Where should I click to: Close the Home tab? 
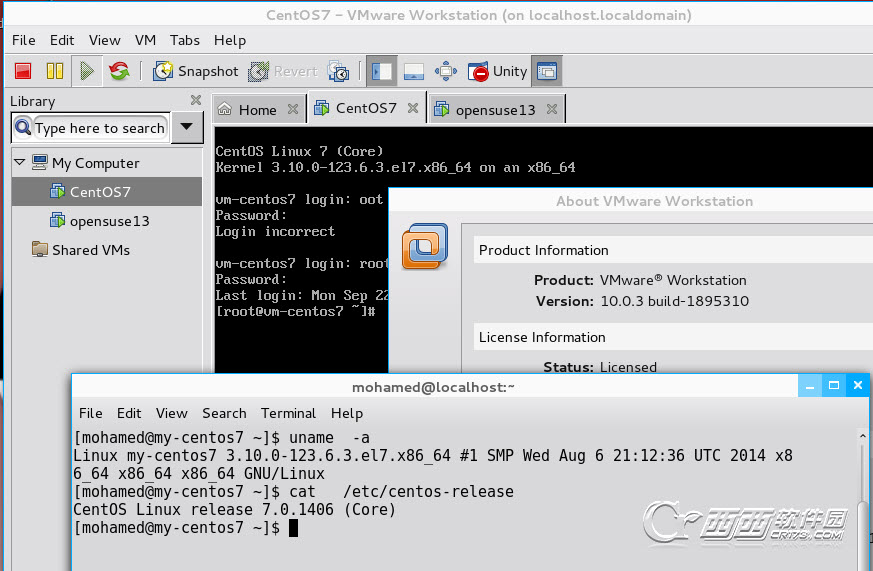[x=293, y=109]
